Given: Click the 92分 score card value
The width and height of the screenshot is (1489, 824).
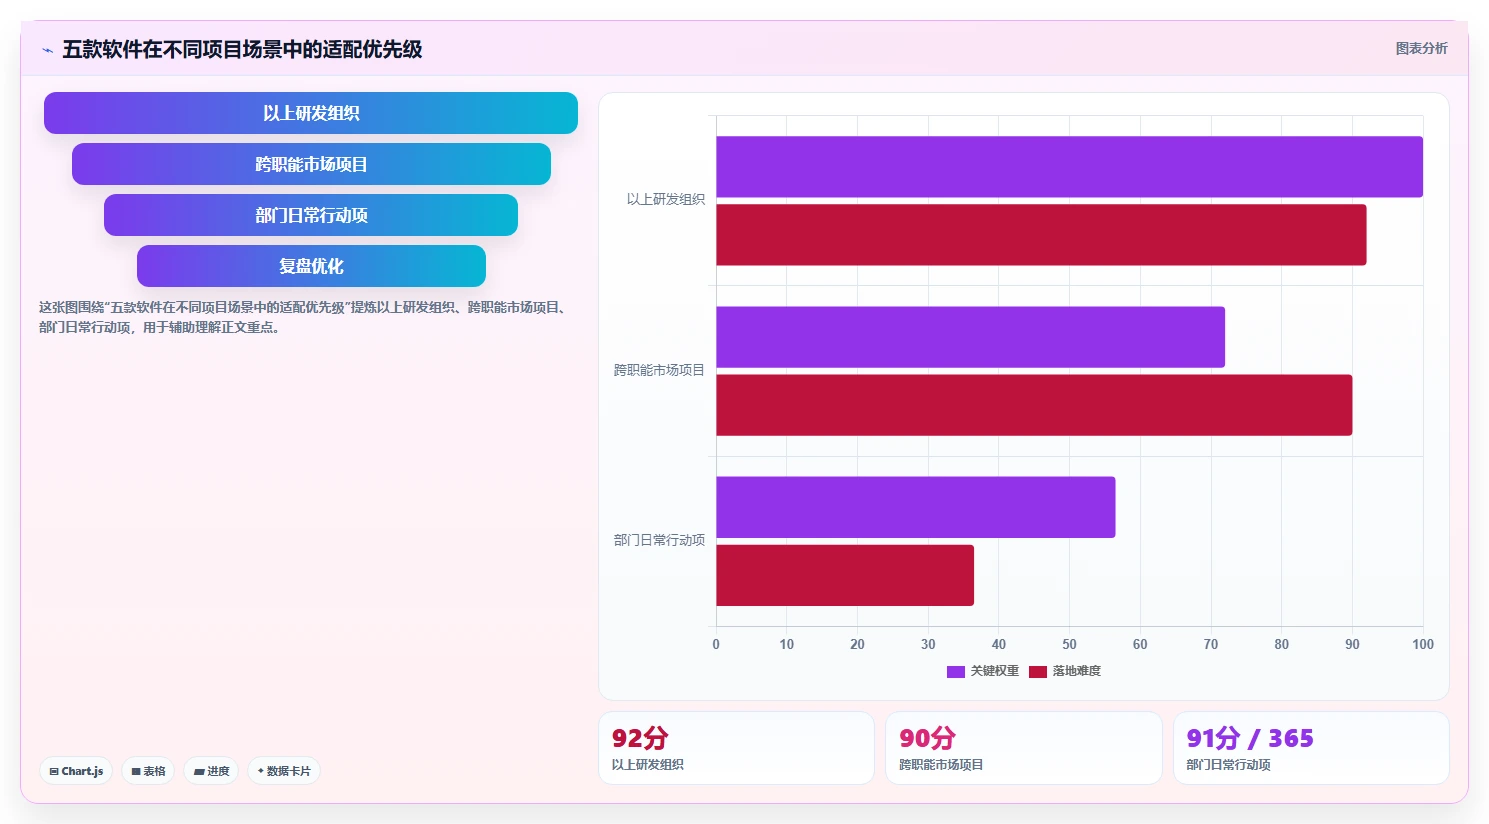Looking at the screenshot, I should tap(640, 738).
